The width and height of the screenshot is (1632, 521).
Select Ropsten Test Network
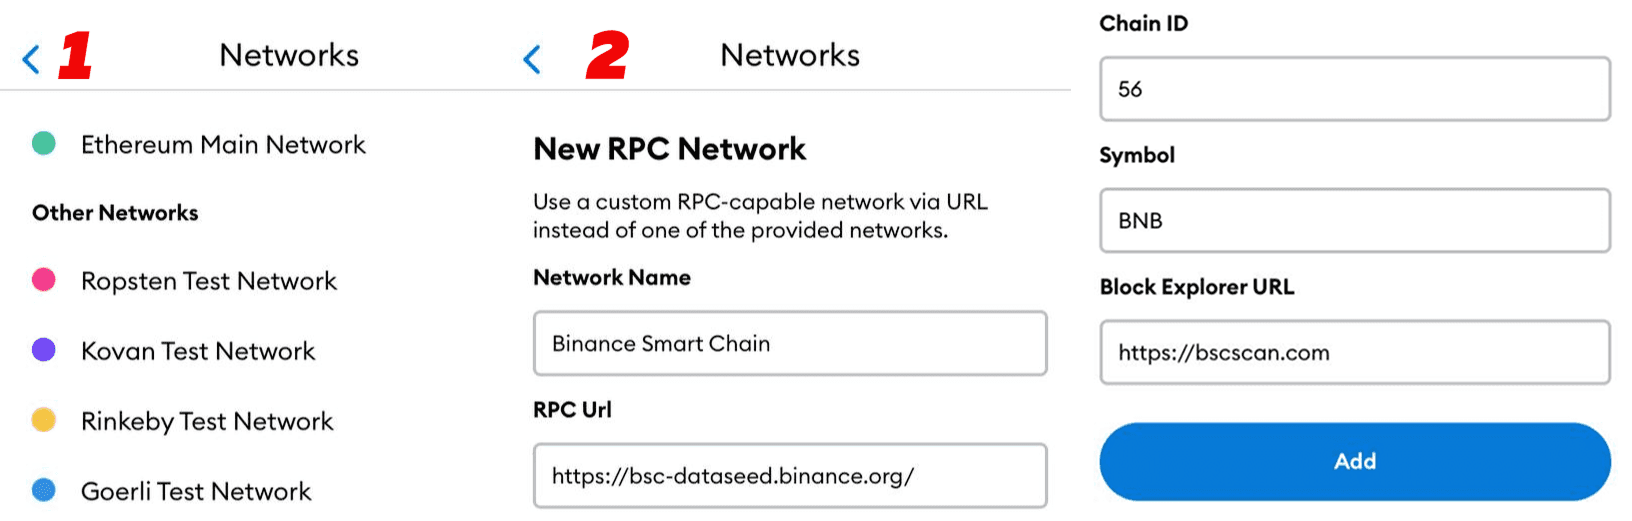(x=209, y=281)
